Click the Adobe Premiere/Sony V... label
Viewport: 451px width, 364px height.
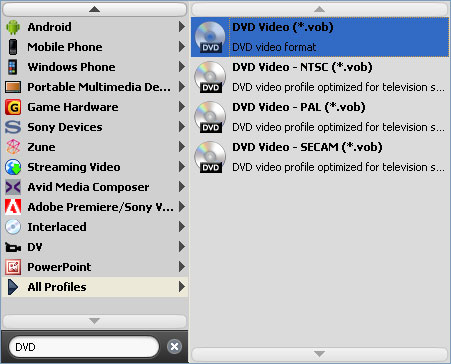(x=101, y=207)
